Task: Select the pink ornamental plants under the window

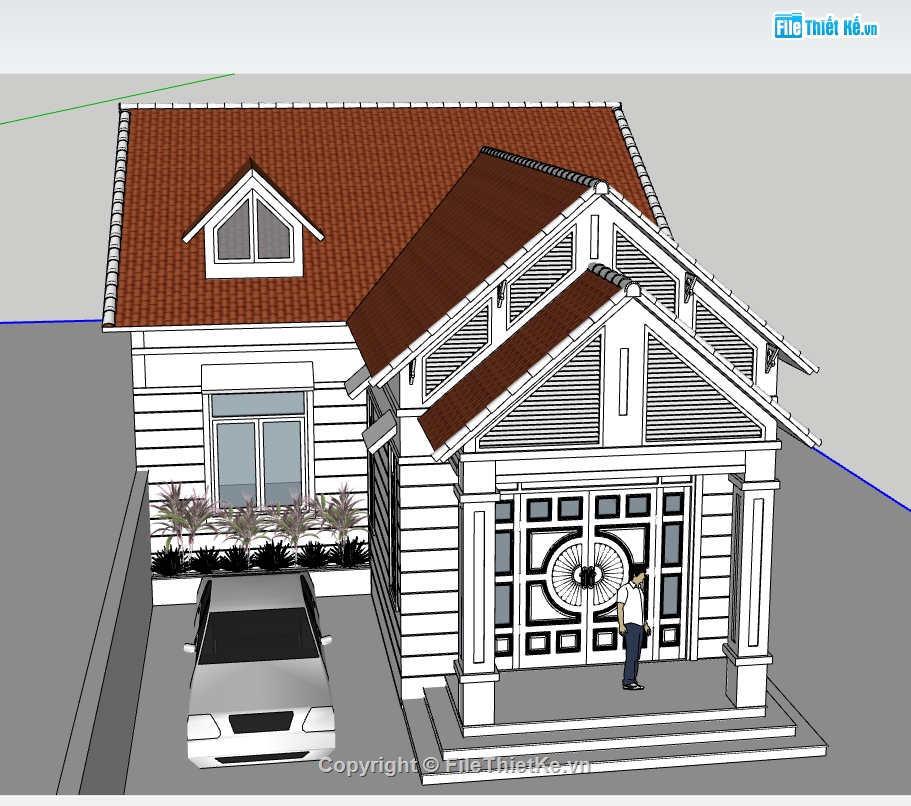Action: tap(260, 517)
